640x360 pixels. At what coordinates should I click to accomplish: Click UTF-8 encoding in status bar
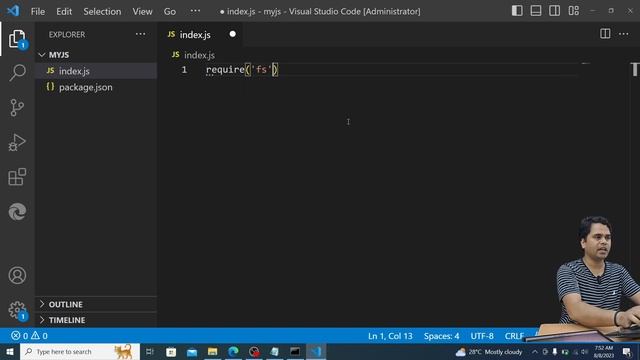click(482, 336)
